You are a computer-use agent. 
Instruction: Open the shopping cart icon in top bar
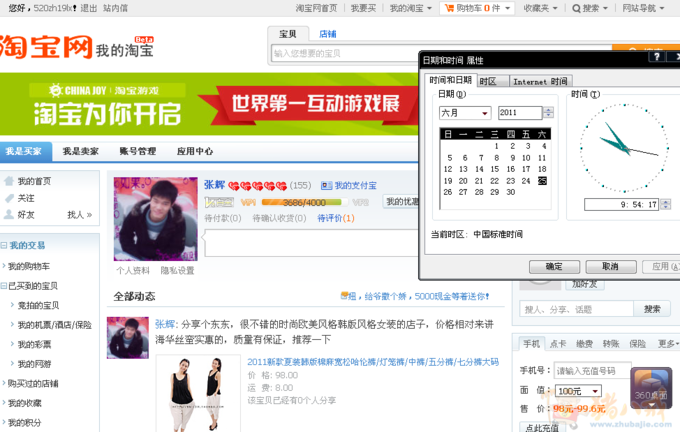(449, 8)
